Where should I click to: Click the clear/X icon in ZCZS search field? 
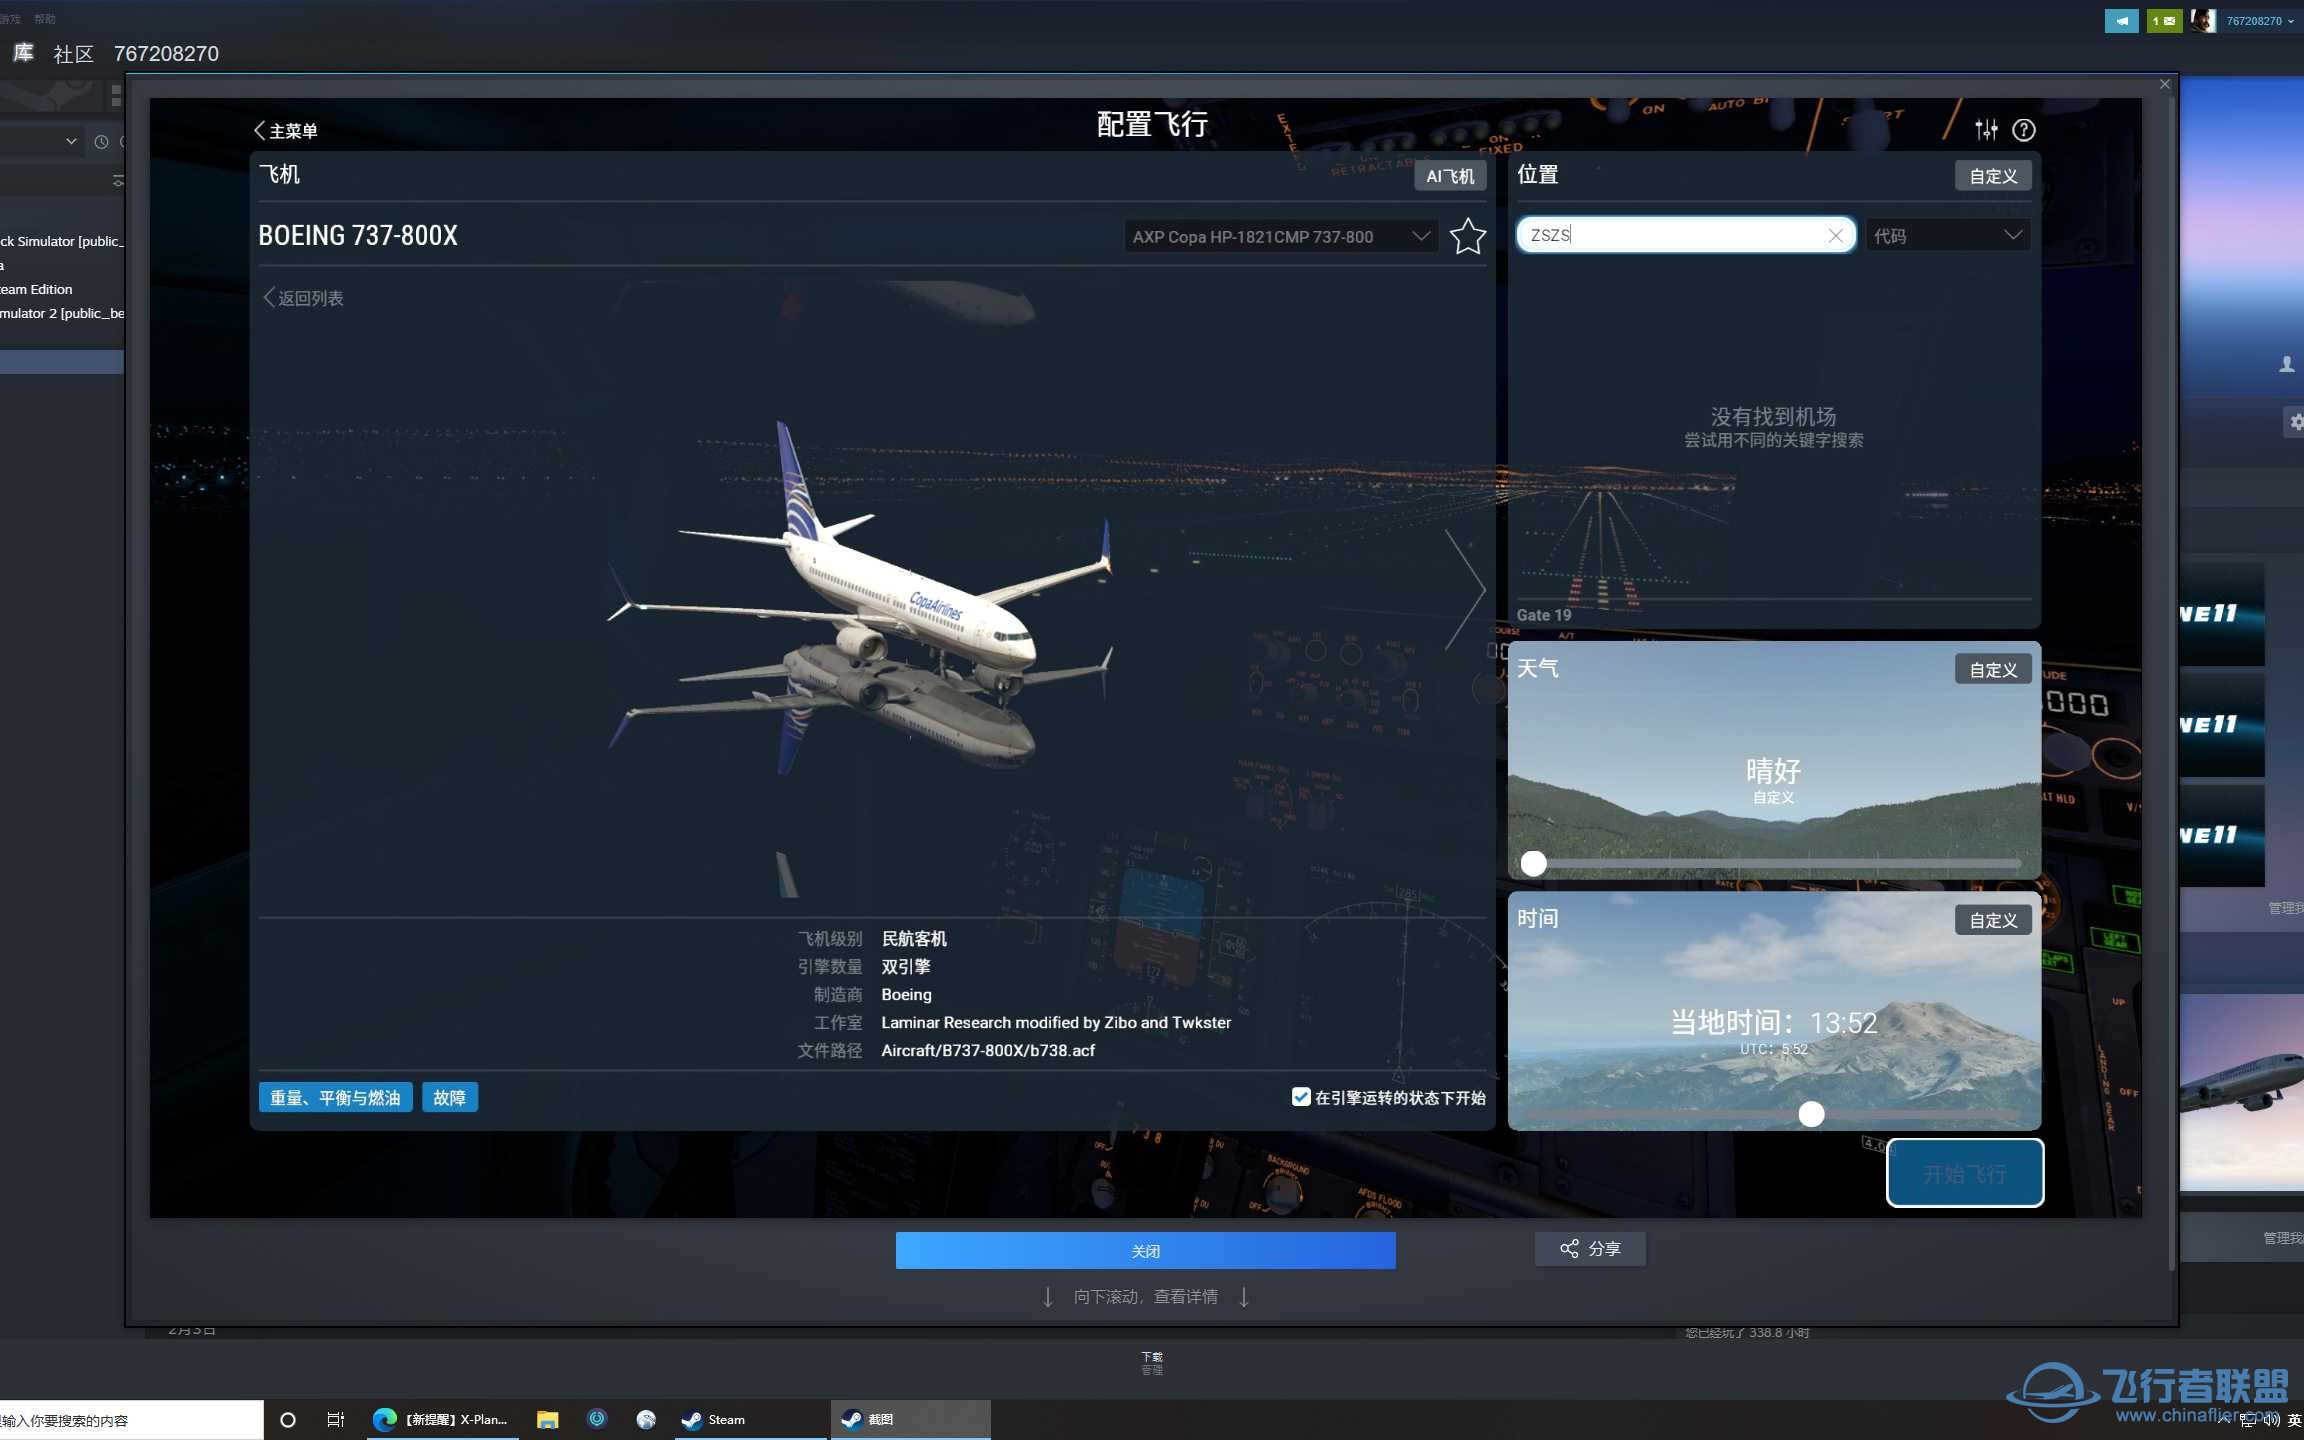pos(1836,236)
